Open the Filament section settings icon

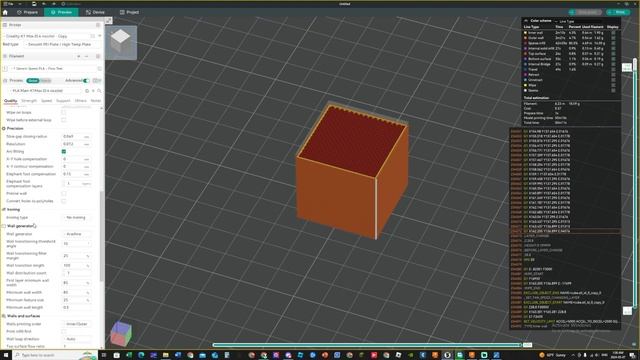[98, 56]
